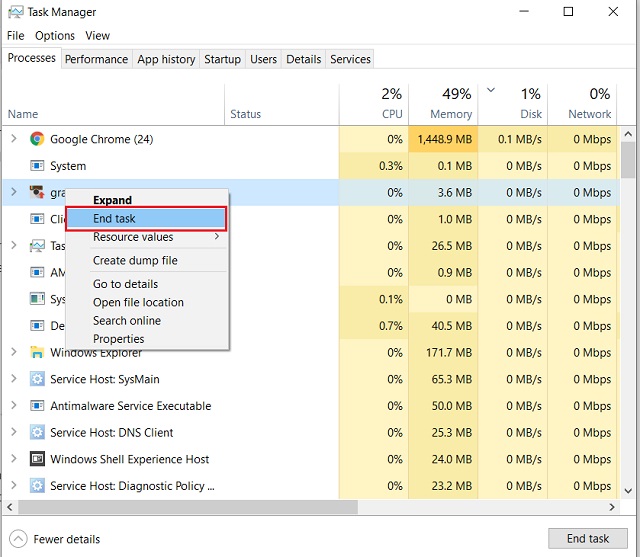Image resolution: width=640 pixels, height=557 pixels.
Task: Select the Service Host: SysMain row name
Action: click(104, 379)
